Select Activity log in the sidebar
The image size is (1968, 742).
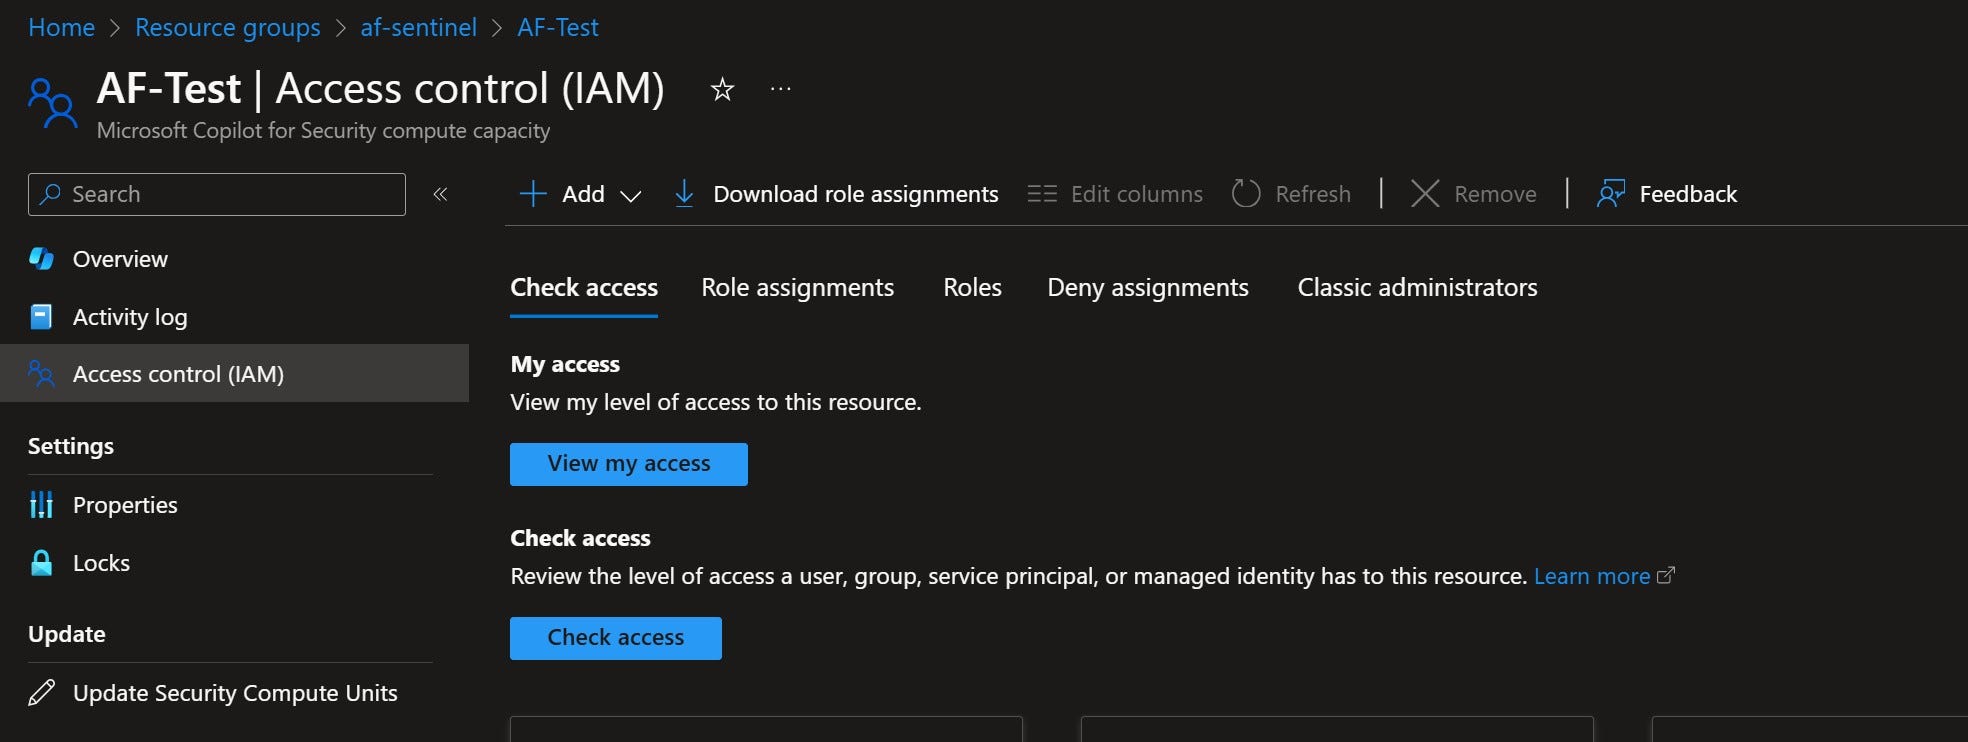234,317
